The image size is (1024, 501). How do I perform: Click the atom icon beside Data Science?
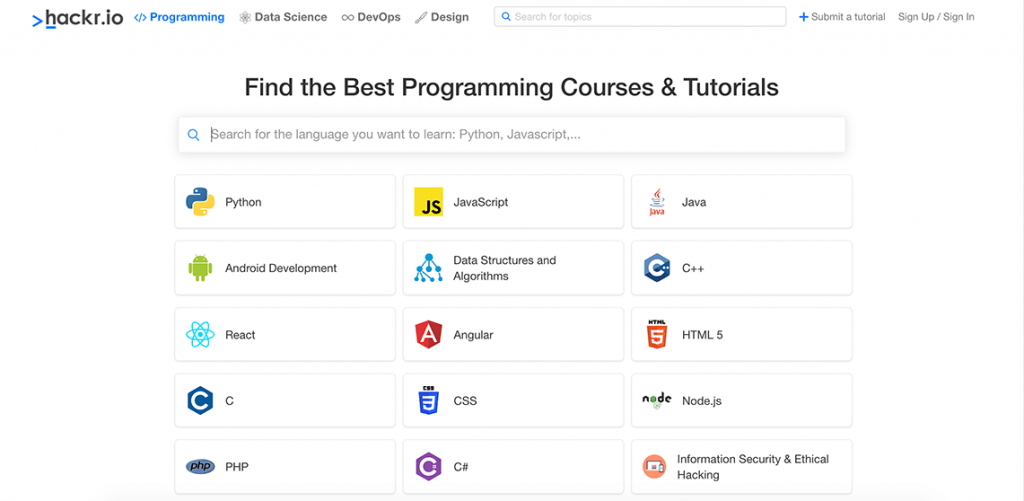[x=245, y=18]
